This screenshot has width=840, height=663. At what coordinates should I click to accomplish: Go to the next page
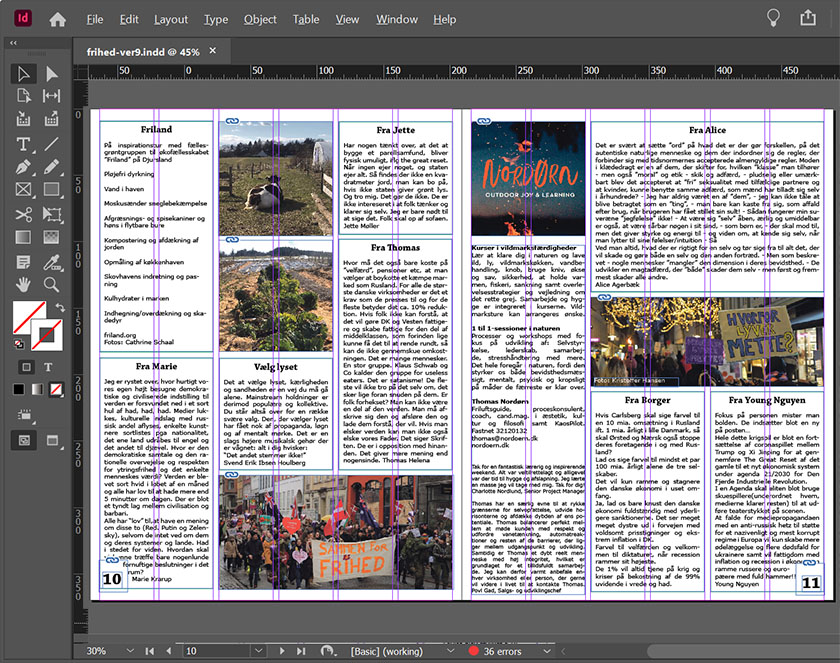coord(282,651)
